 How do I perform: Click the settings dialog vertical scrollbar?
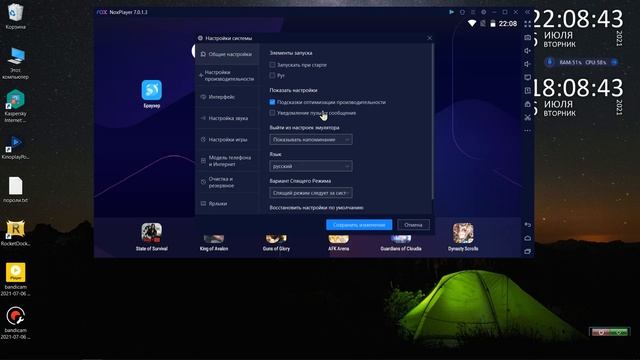click(432, 122)
